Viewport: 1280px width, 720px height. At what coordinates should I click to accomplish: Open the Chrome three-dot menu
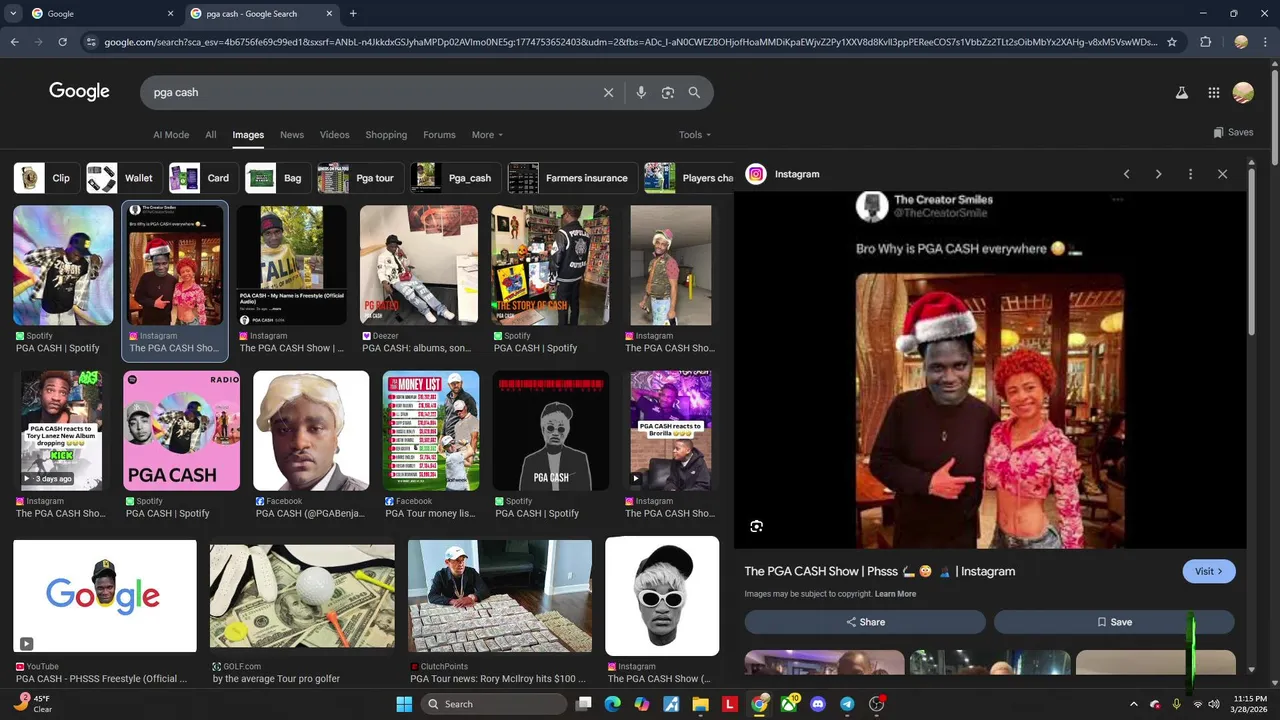[x=1265, y=42]
